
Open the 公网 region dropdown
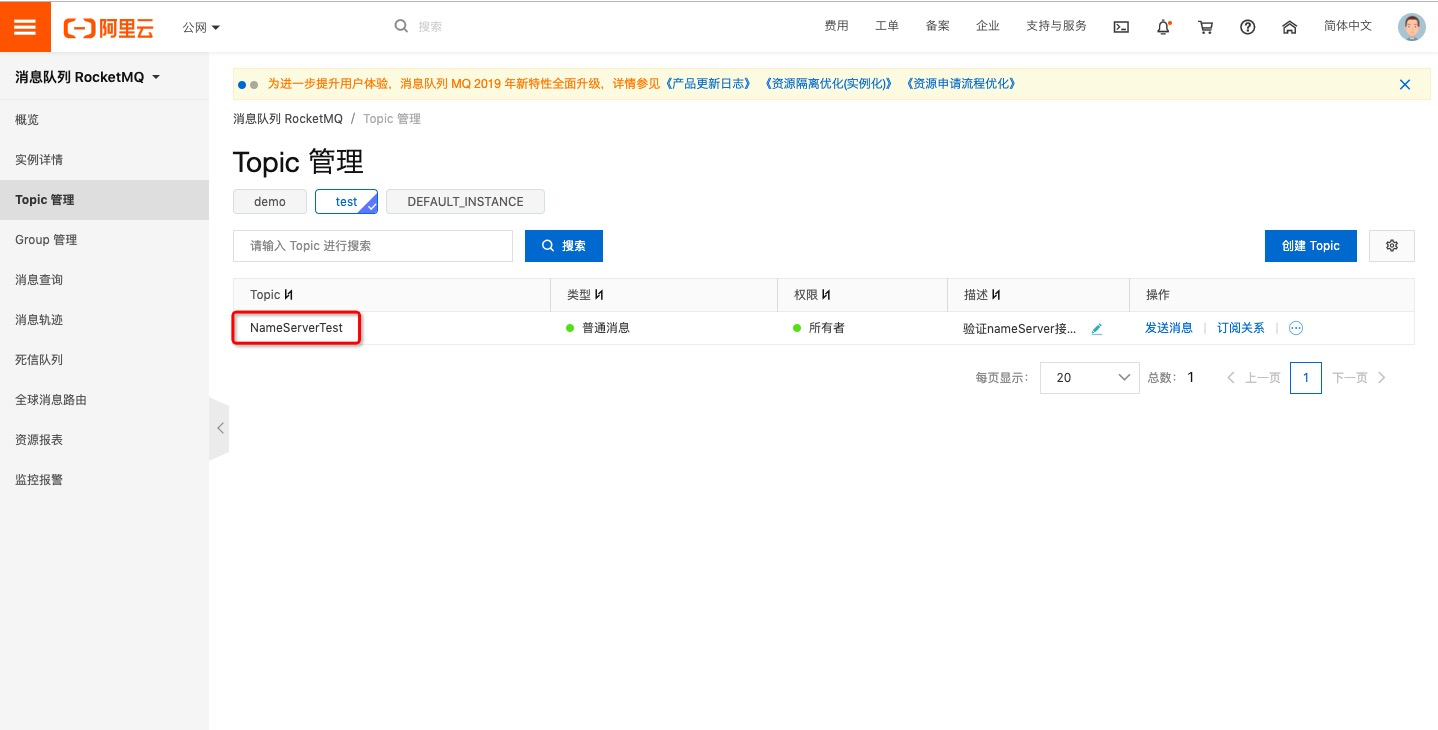coord(201,27)
